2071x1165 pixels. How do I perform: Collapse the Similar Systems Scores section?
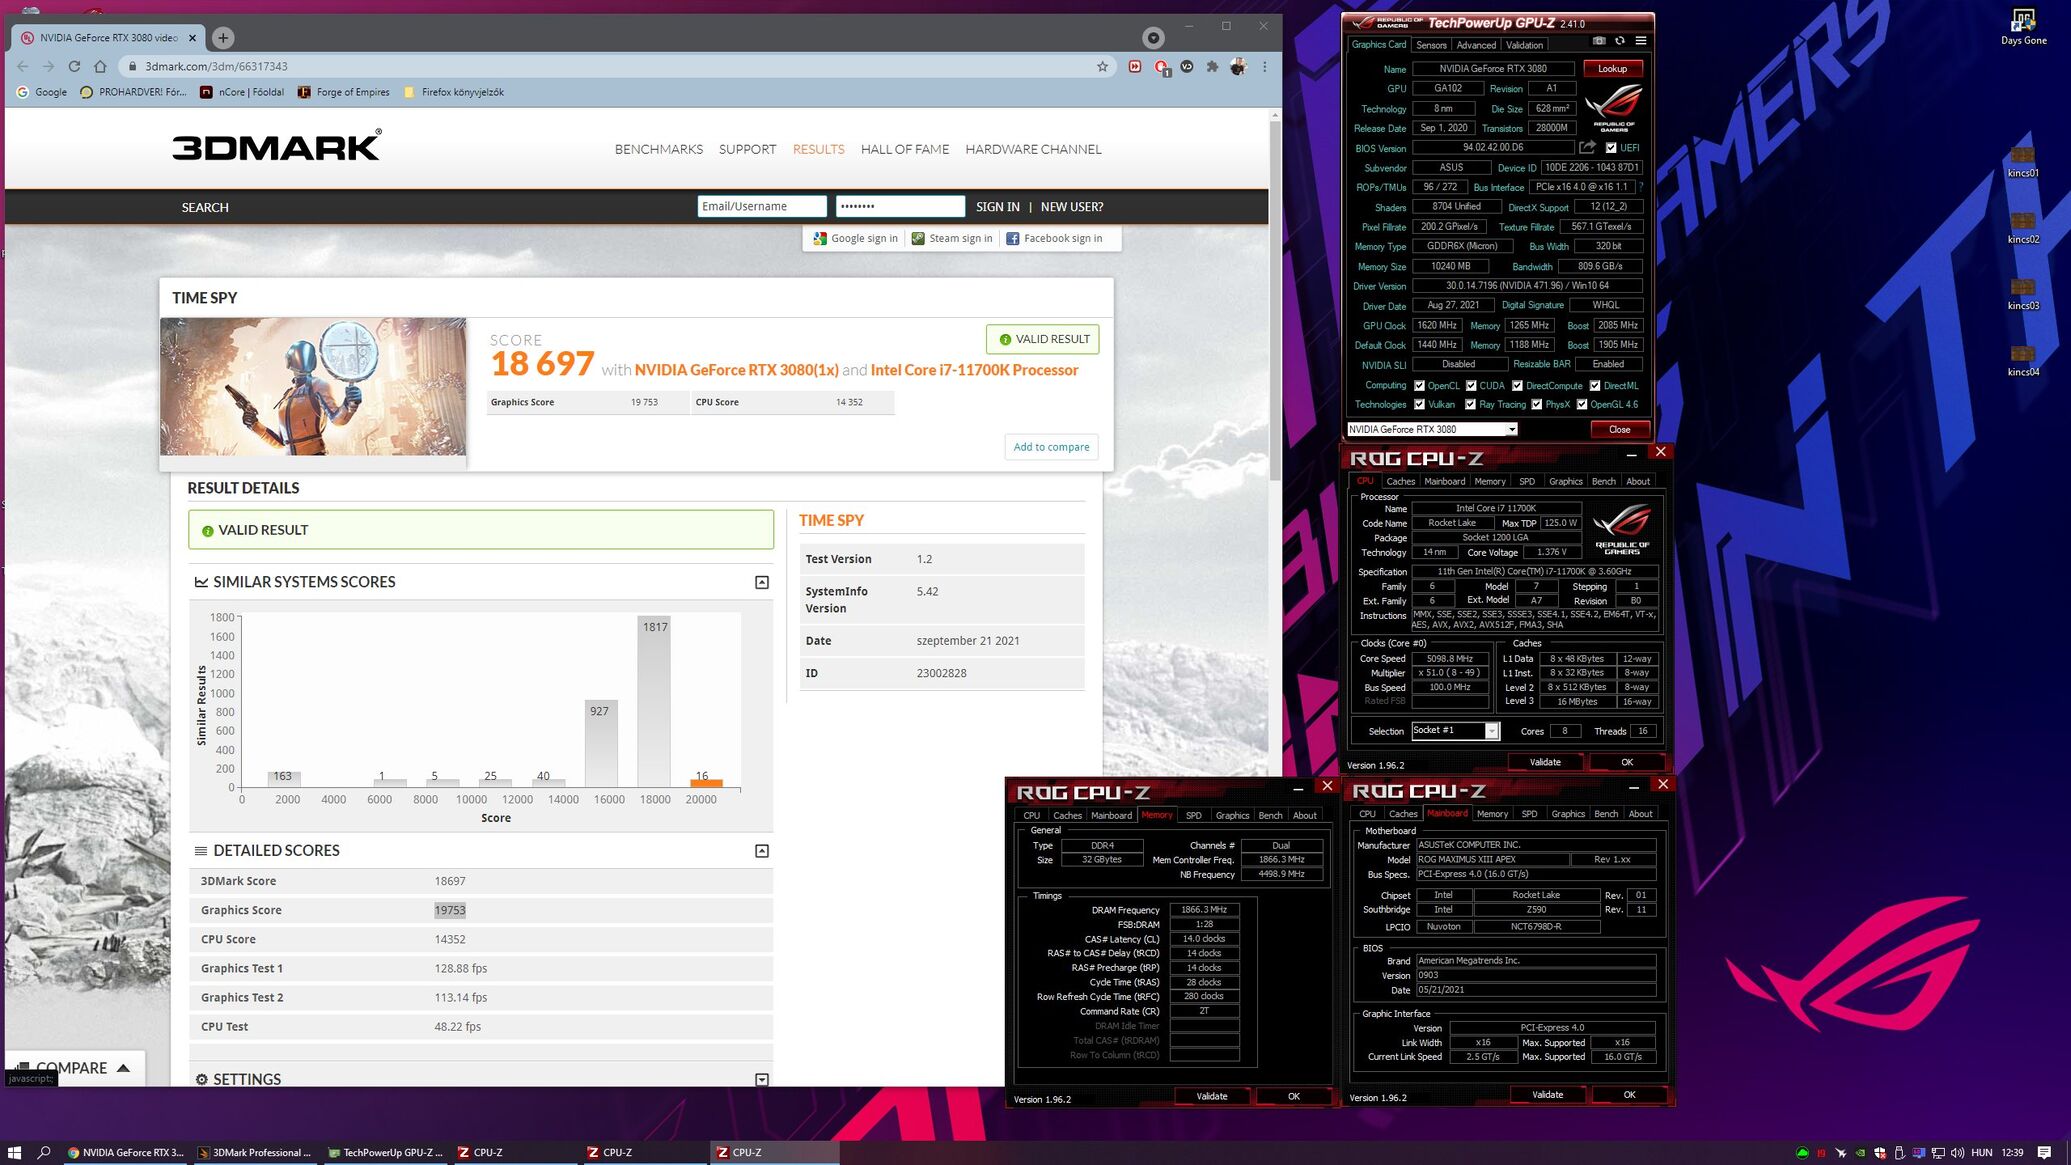point(762,582)
